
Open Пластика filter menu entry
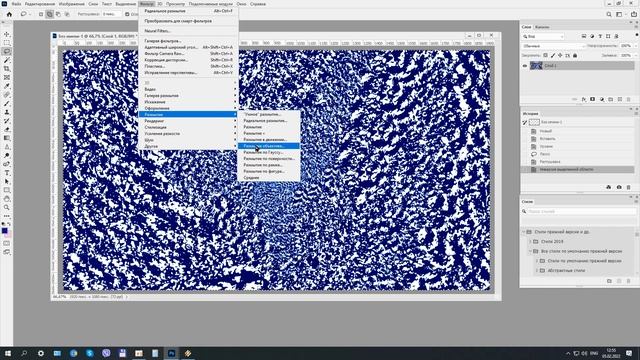(x=155, y=66)
